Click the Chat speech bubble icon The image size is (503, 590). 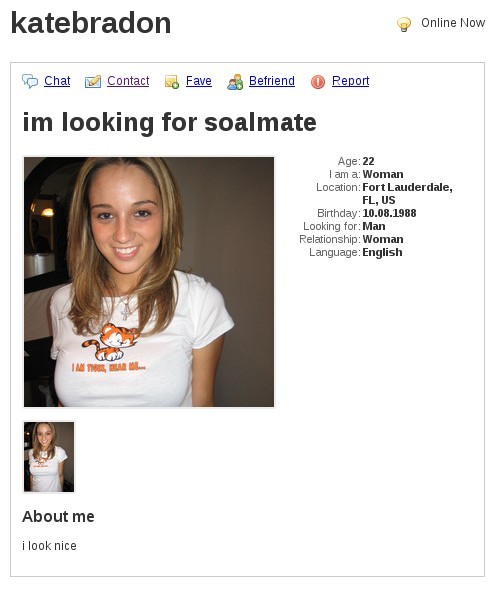click(30, 81)
